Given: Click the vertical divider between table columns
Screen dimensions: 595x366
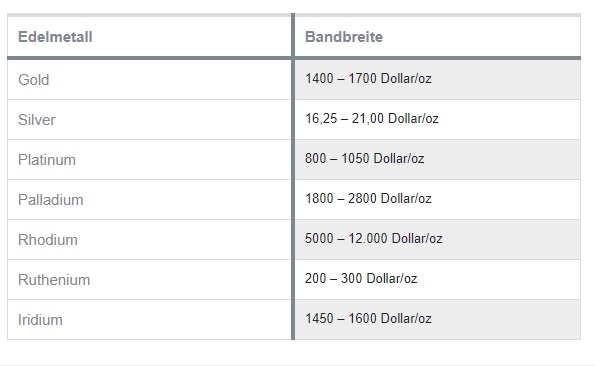Looking at the screenshot, I should coord(293,176).
